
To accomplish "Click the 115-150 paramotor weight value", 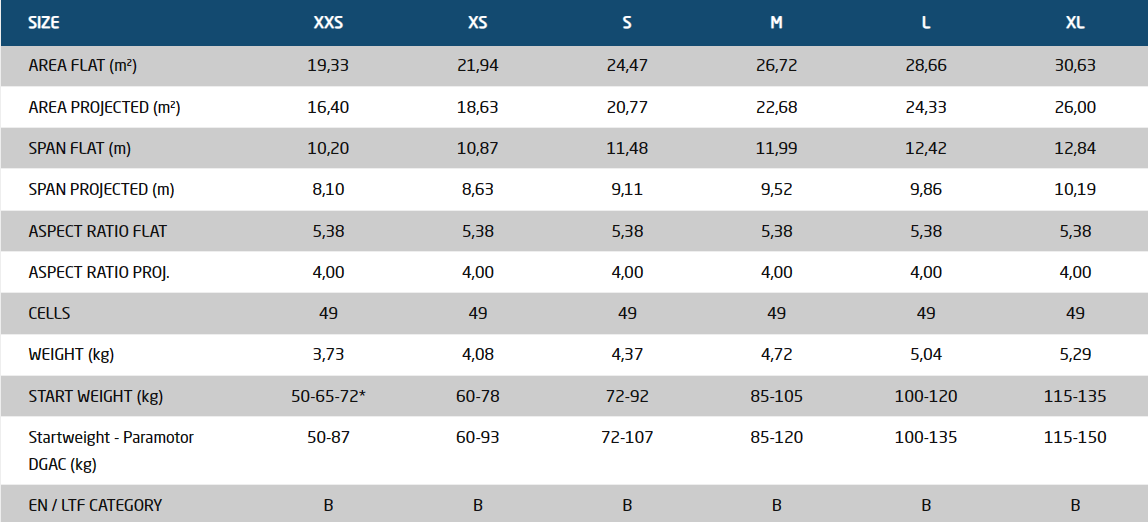I will pyautogui.click(x=1075, y=437).
